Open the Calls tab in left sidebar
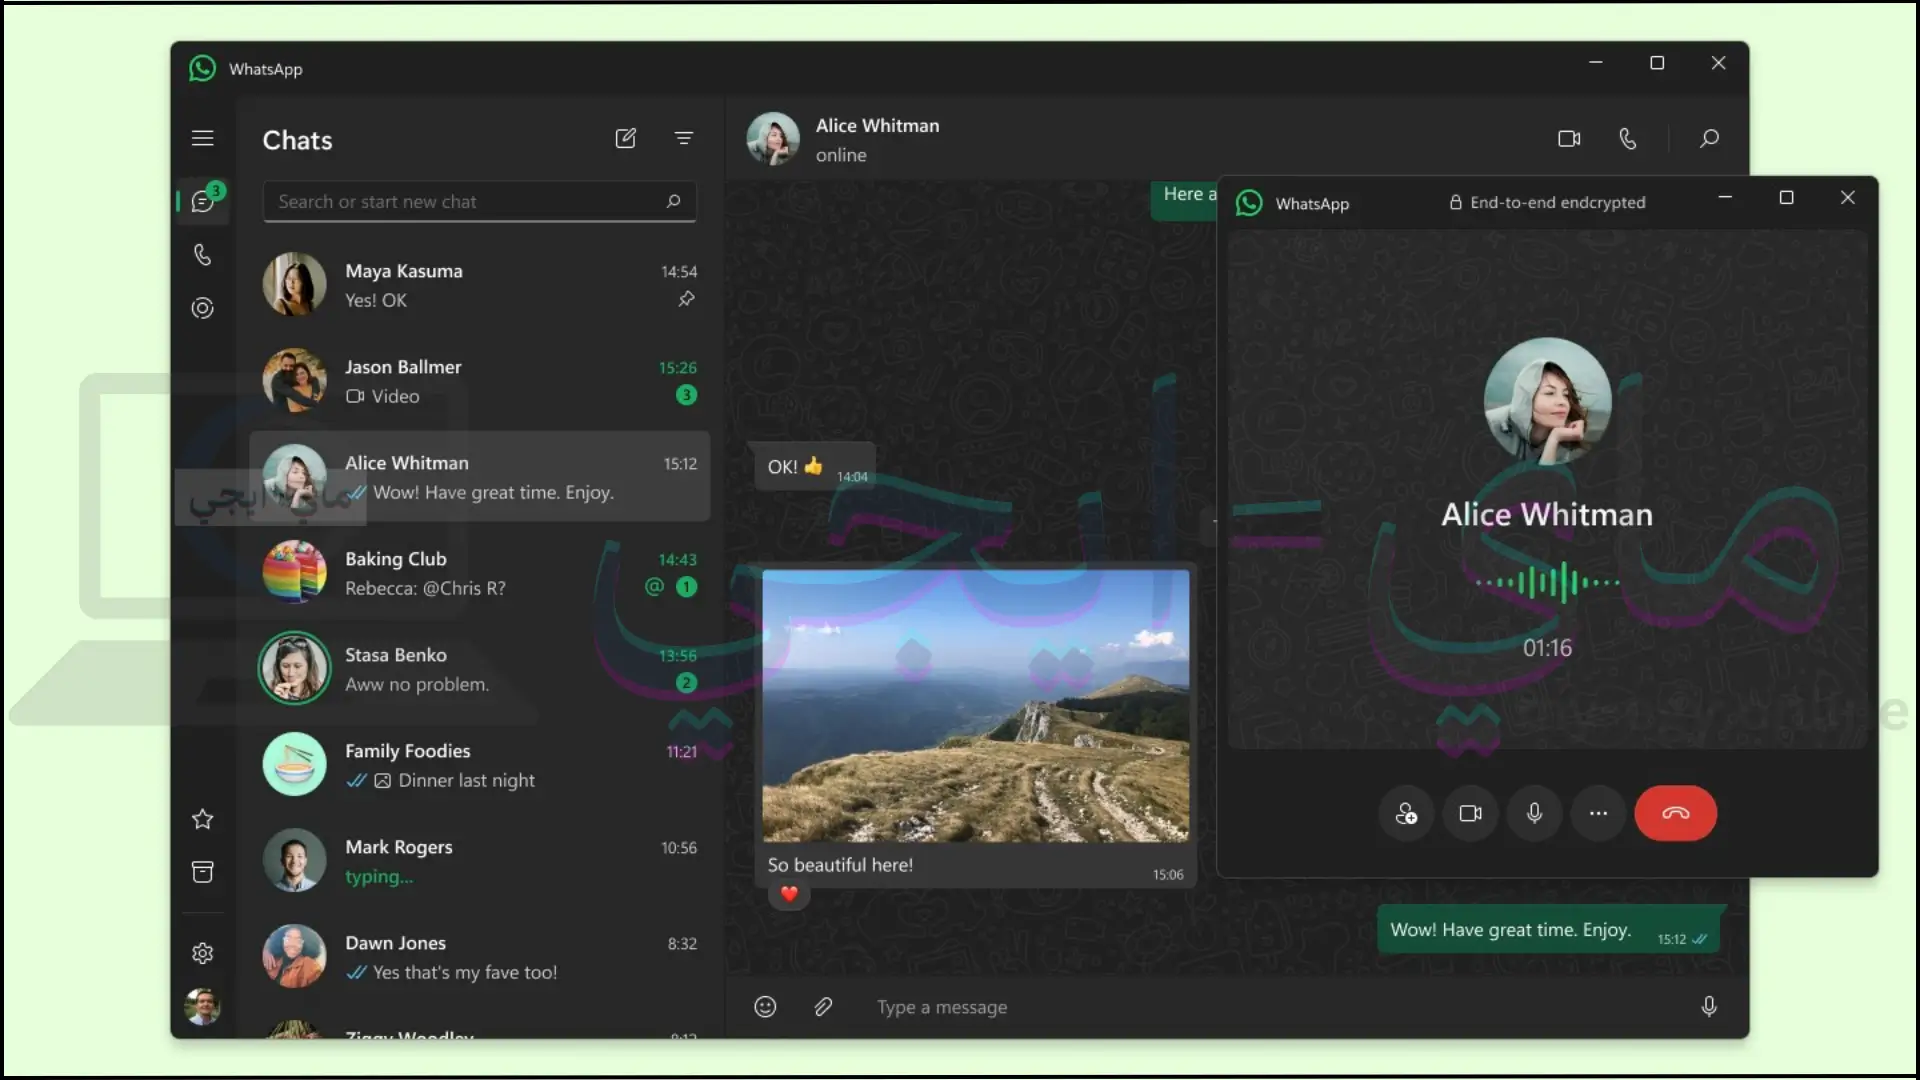 (x=203, y=255)
